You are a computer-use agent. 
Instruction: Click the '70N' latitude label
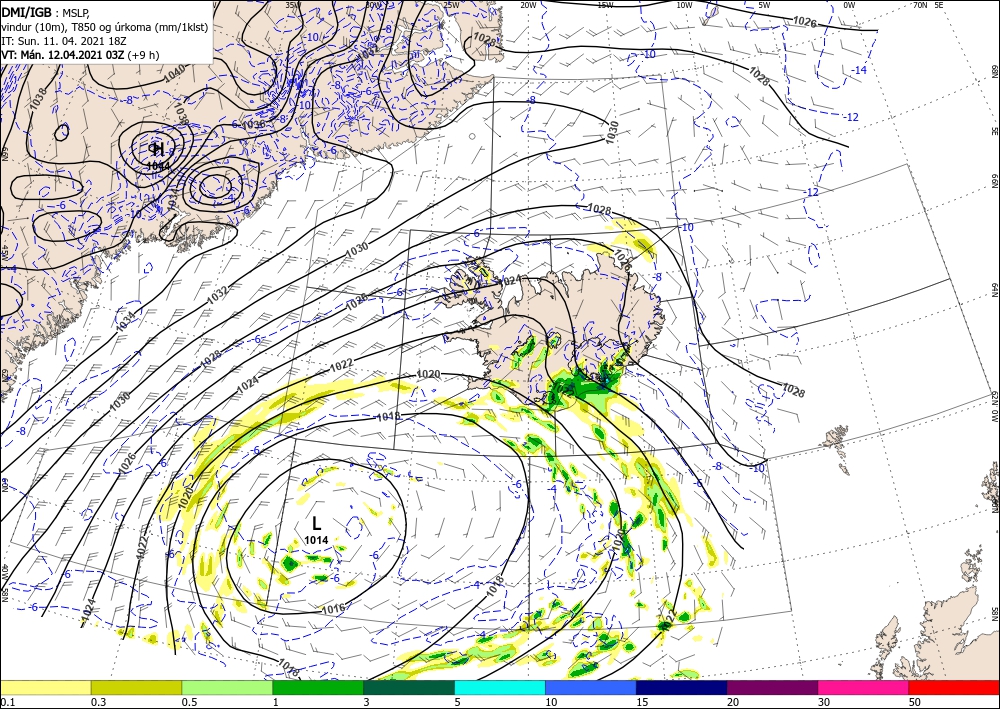920,5
